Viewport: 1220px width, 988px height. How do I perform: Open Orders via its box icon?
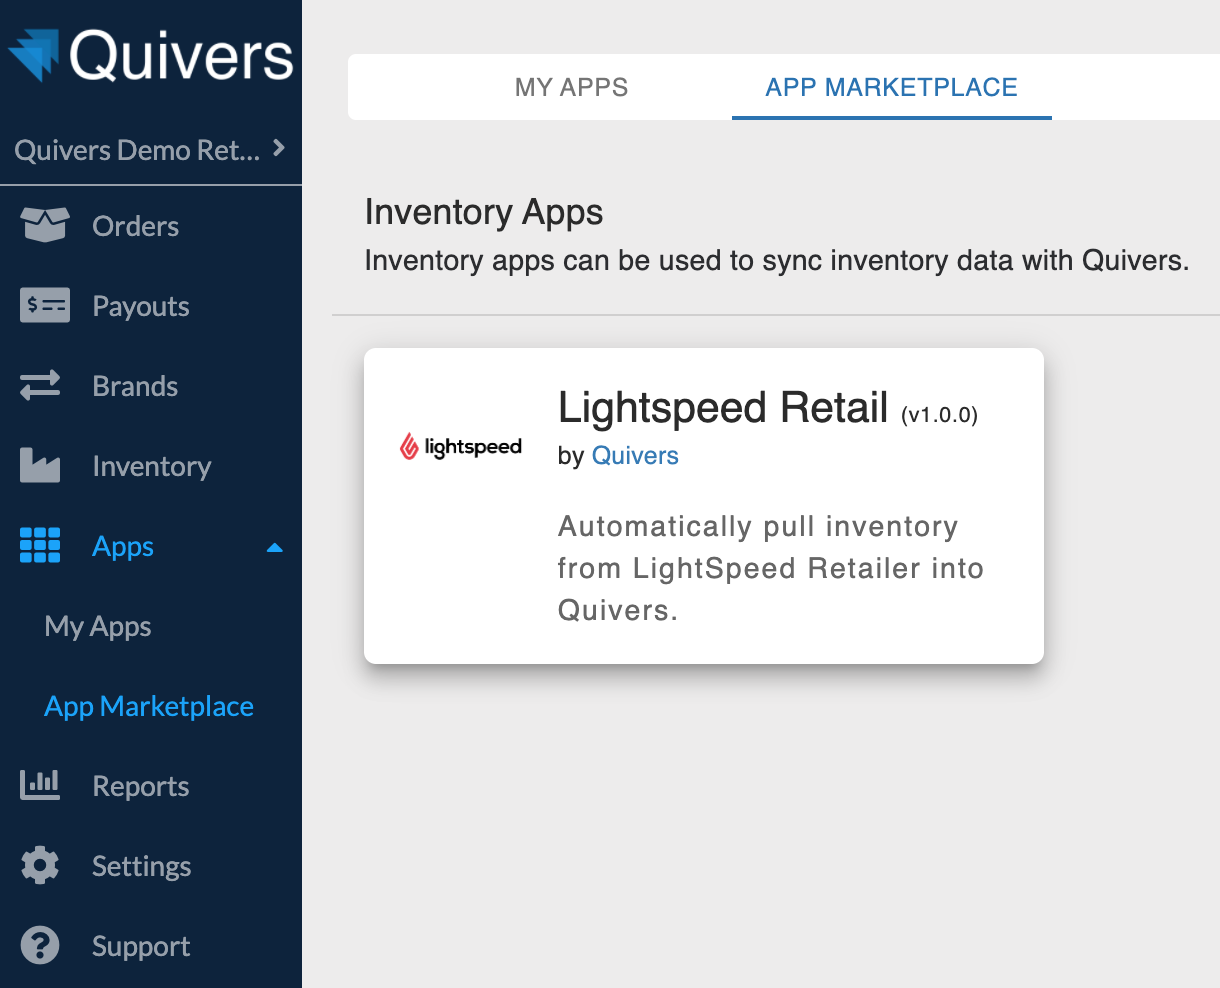[45, 226]
